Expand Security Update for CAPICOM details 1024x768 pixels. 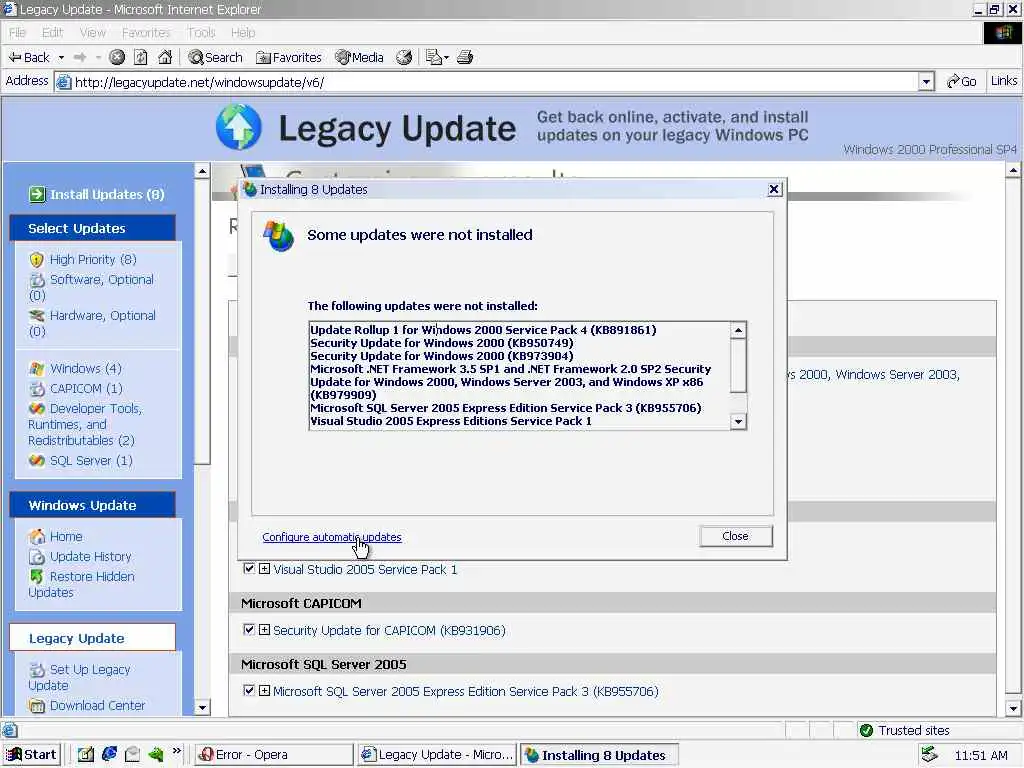pyautogui.click(x=264, y=630)
